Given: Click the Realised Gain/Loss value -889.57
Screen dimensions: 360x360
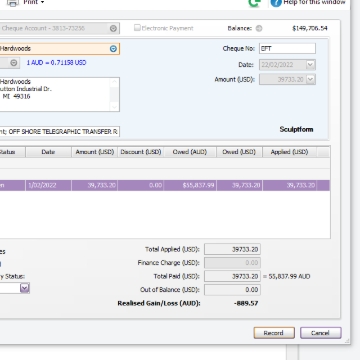Looking at the screenshot, I should pos(246,303).
